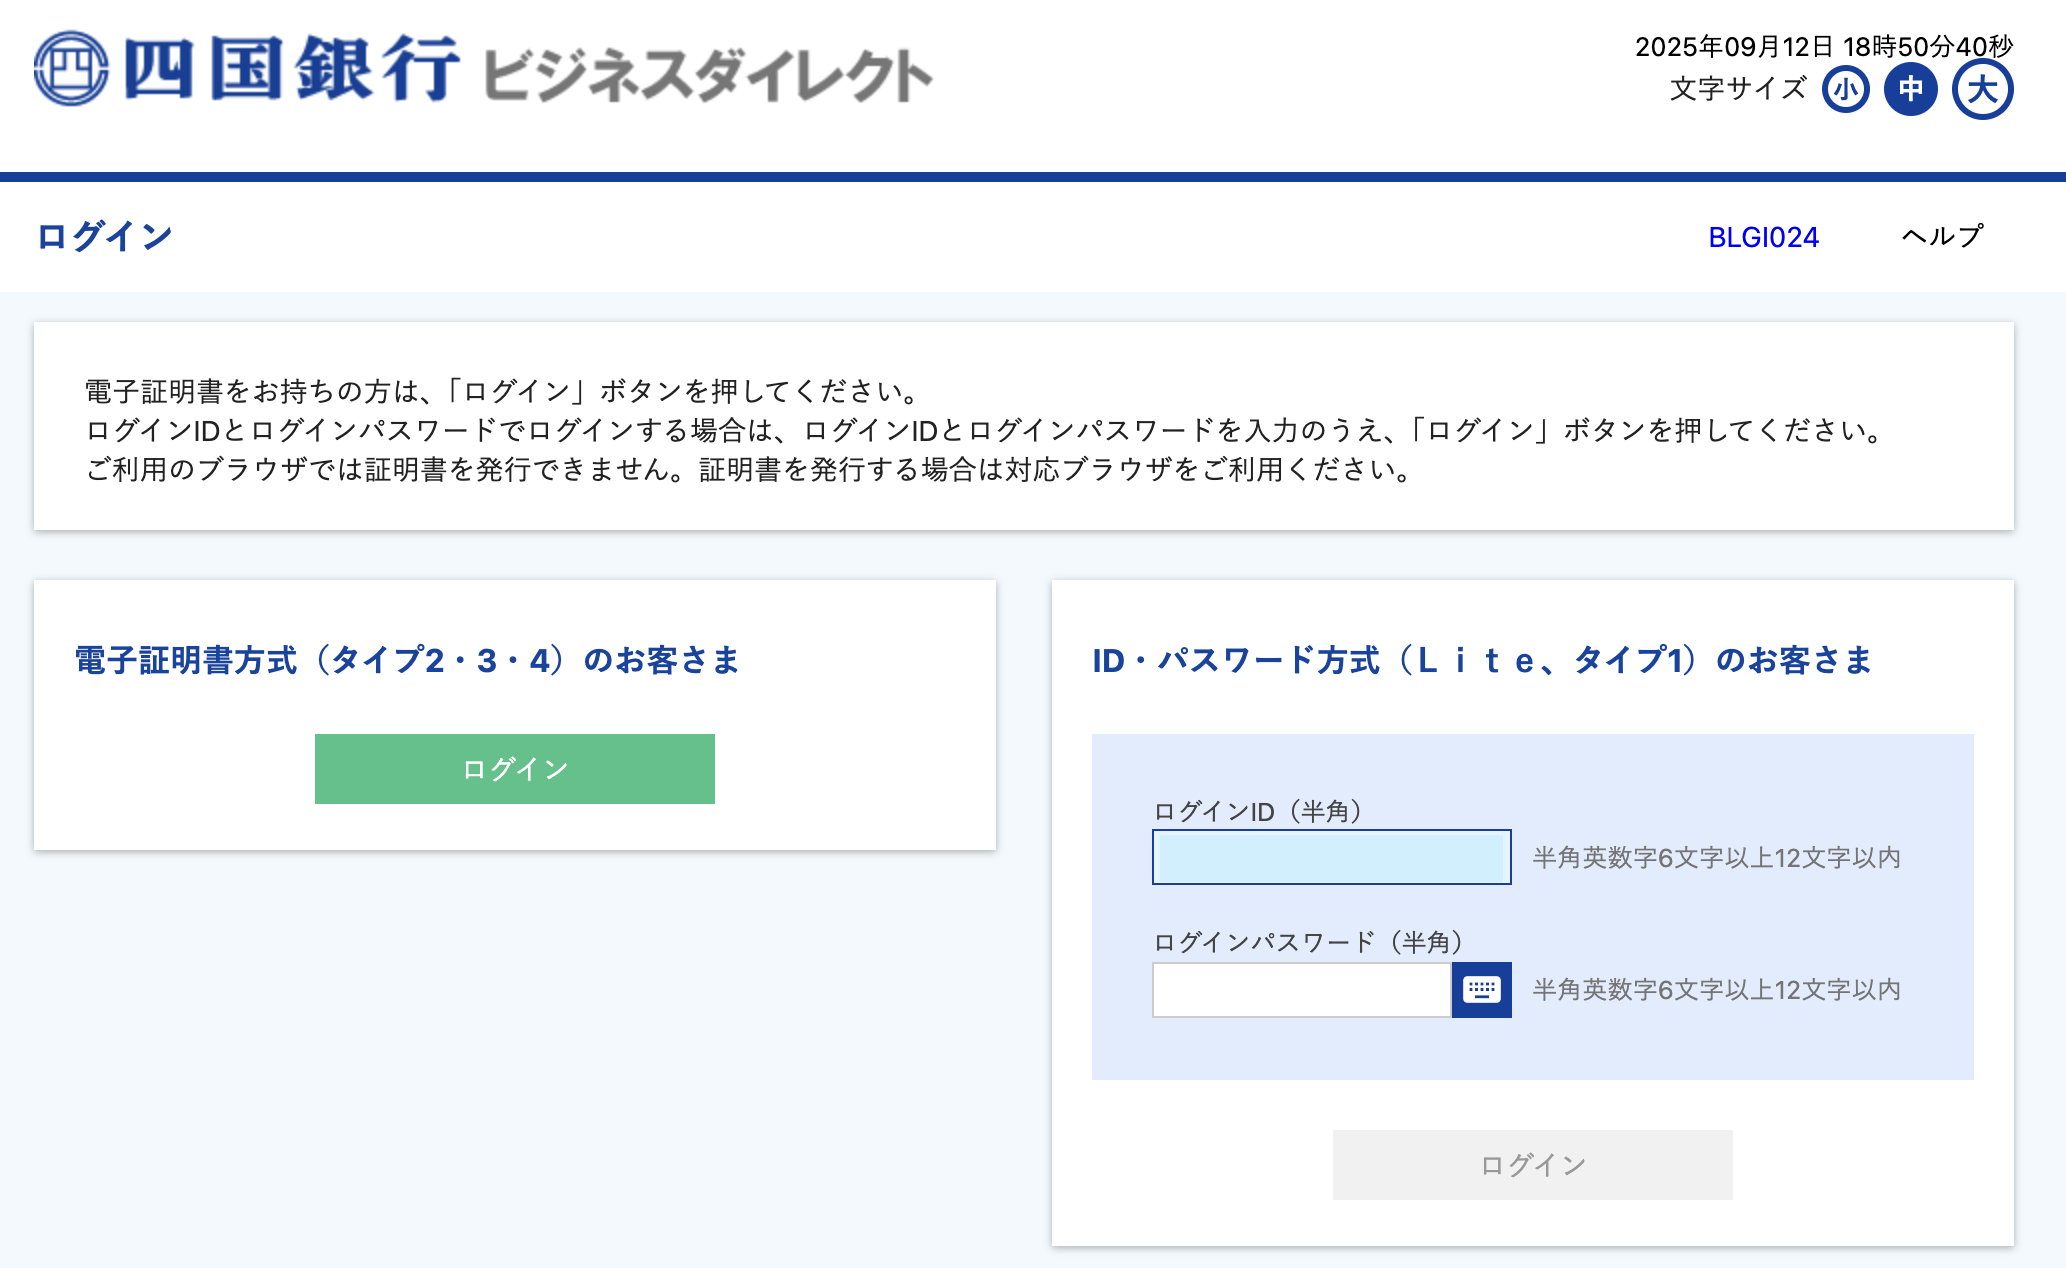This screenshot has height=1268, width=2066.
Task: Click the notice ご利用のブラウザでは証明書を発行できません
Action: coord(750,469)
